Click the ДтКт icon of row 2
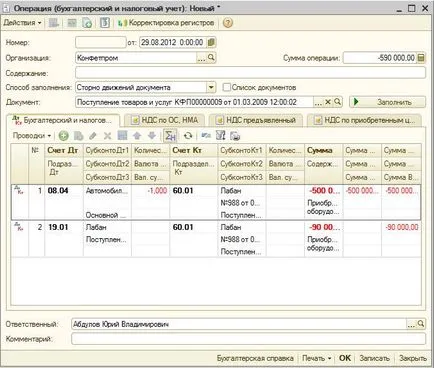Image resolution: width=434 pixels, height=368 pixels. coord(19,227)
